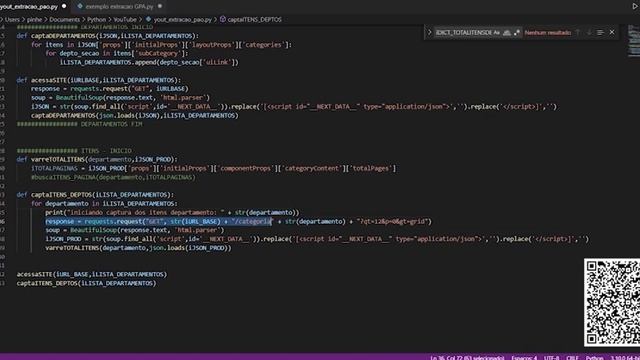640x360 pixels.
Task: Open the YouTube breadcrumb folder
Action: coord(125,19)
